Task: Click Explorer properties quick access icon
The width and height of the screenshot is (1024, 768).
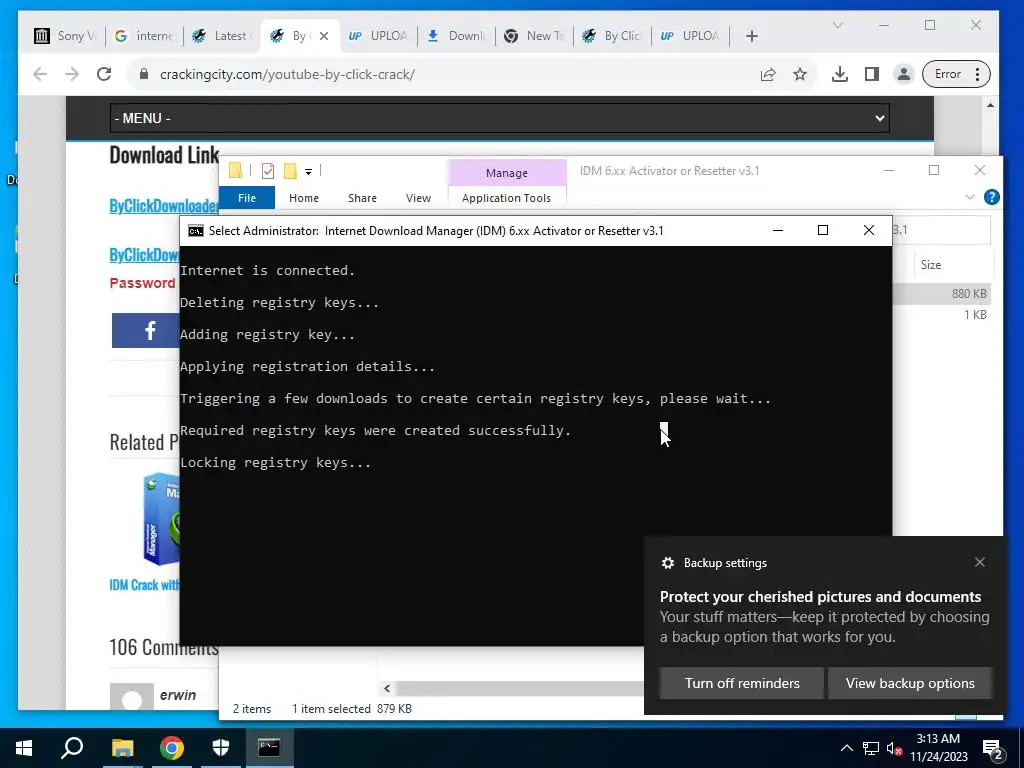Action: click(x=268, y=171)
